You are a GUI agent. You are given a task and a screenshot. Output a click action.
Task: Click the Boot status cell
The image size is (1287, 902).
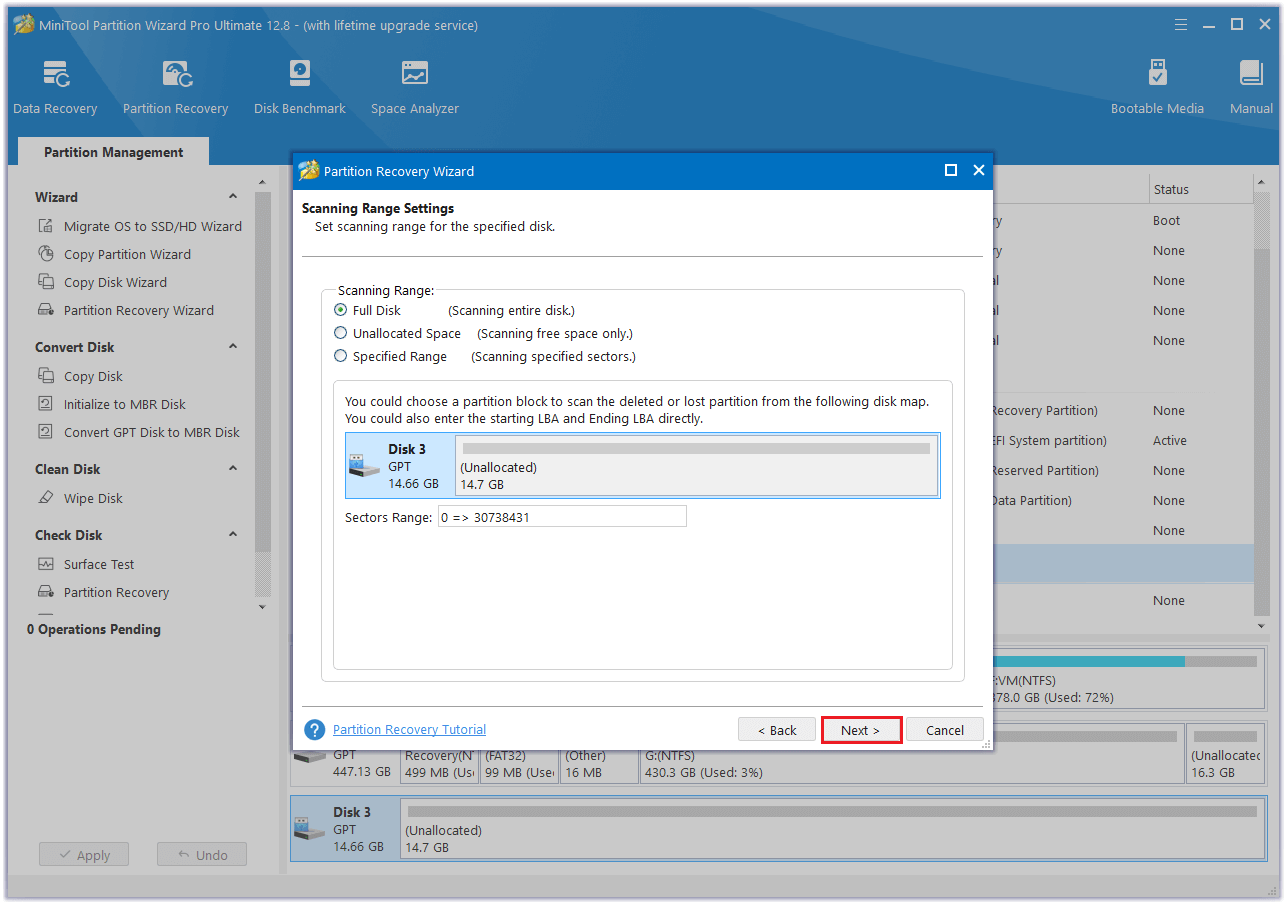click(1166, 220)
